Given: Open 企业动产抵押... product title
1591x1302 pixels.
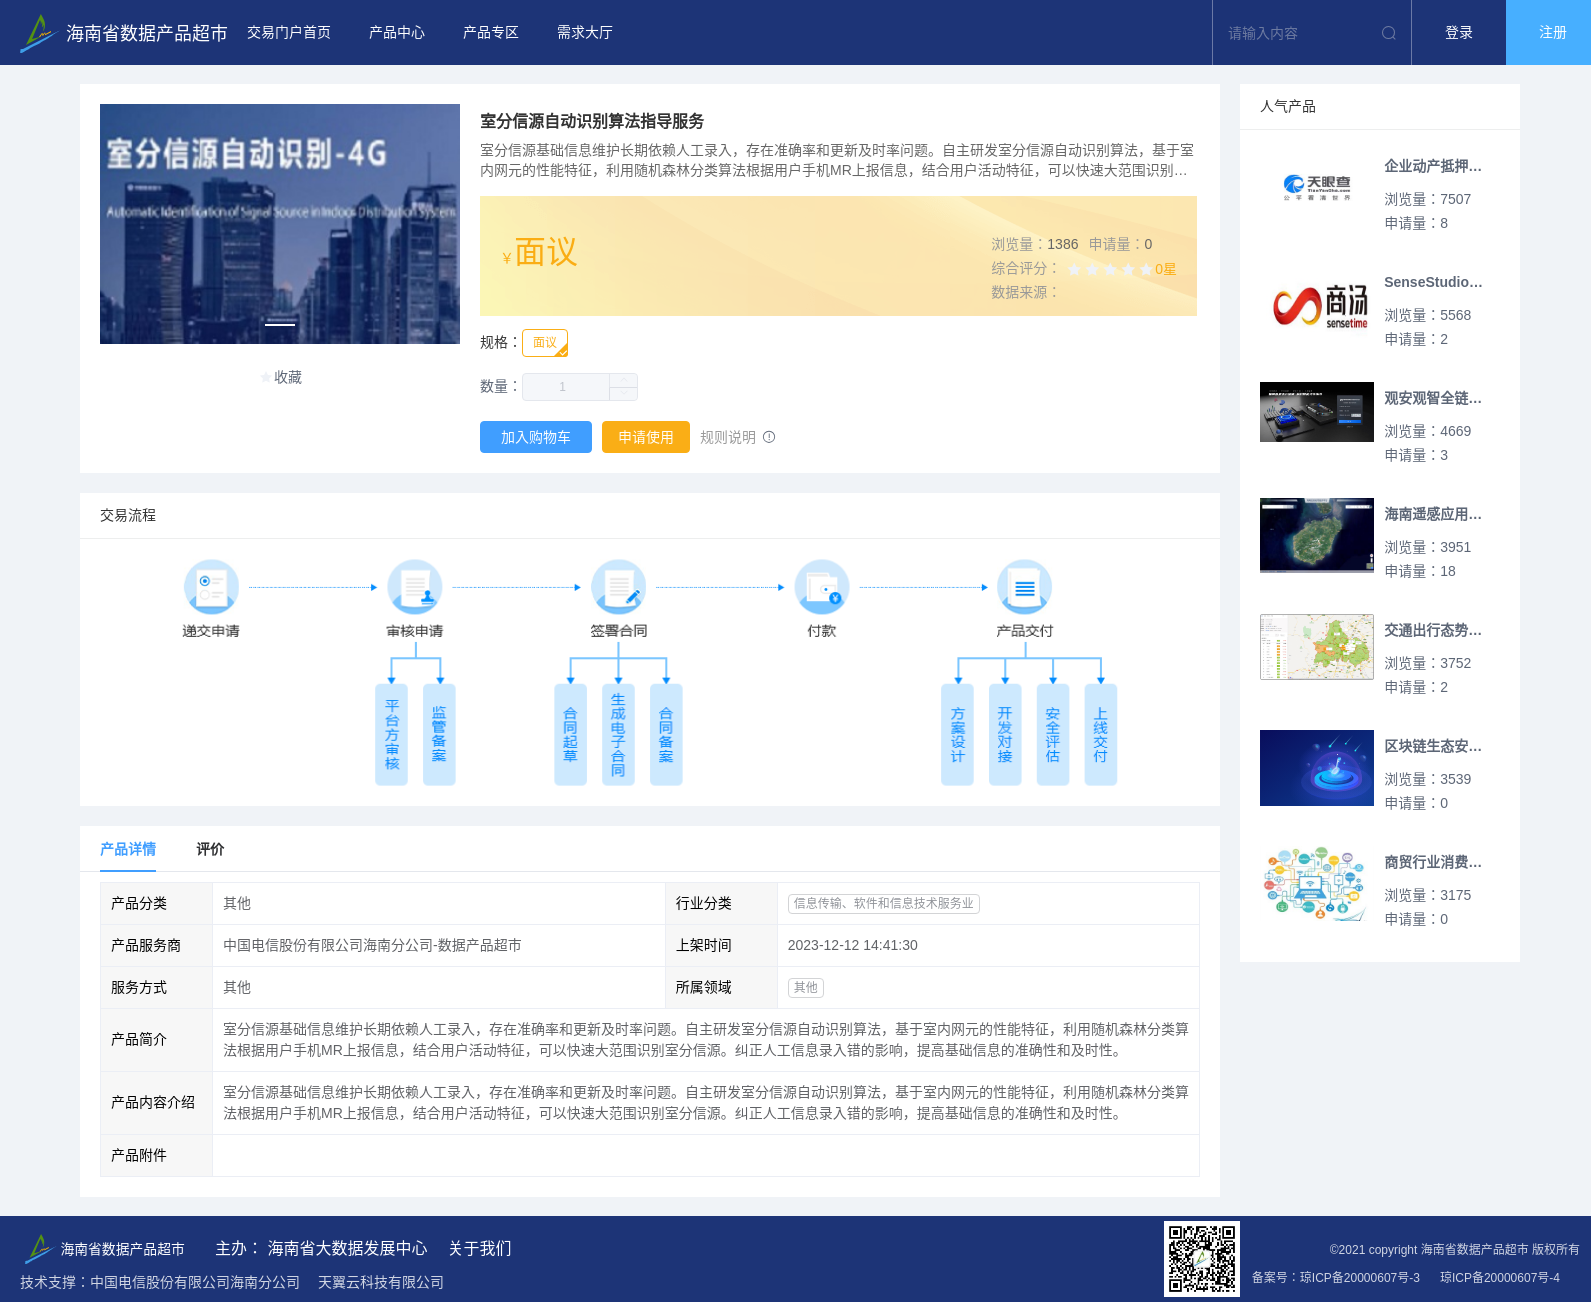Looking at the screenshot, I should [1433, 166].
